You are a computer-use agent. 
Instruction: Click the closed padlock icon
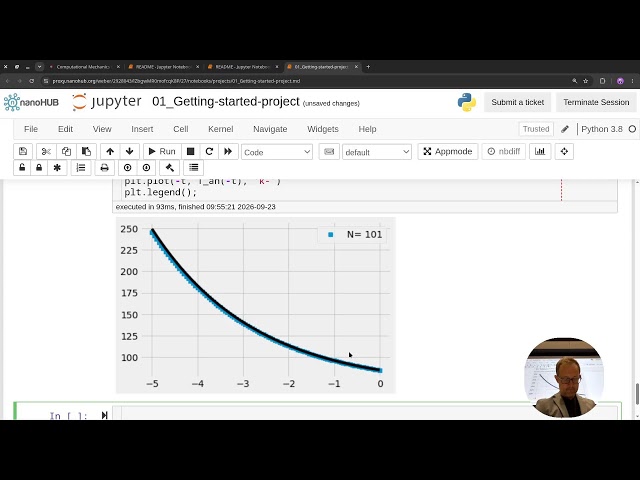point(39,167)
